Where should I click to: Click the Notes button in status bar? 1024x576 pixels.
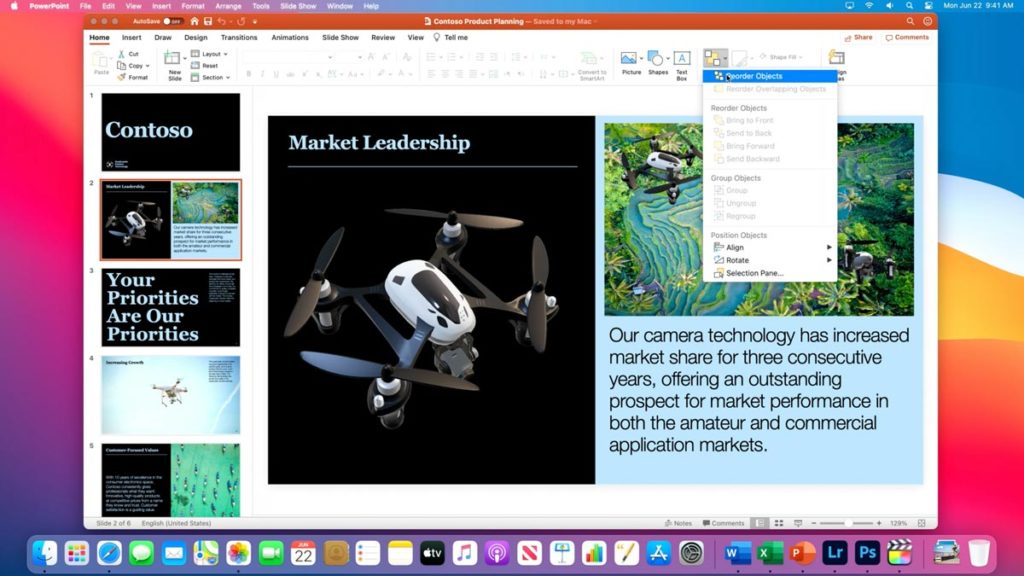[x=678, y=523]
